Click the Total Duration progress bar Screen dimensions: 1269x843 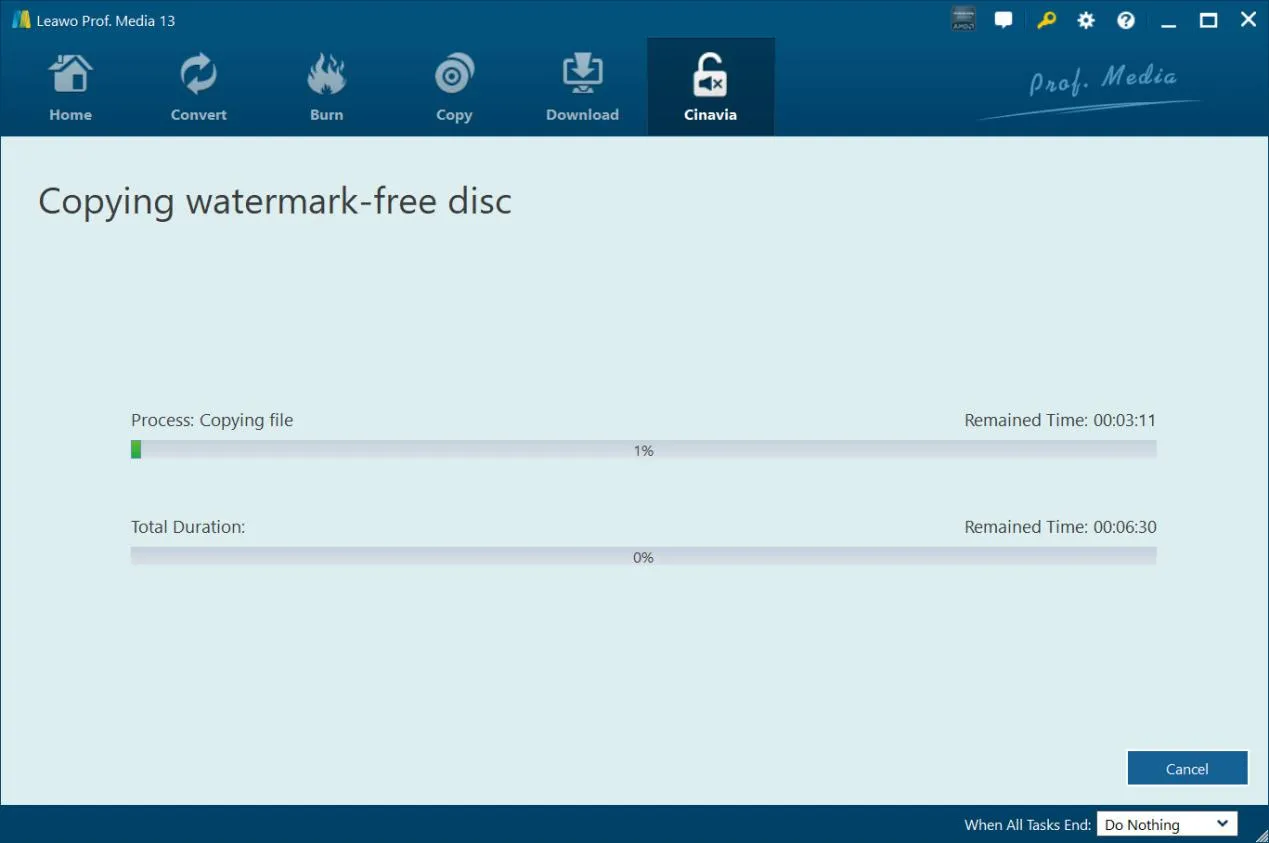pyautogui.click(x=643, y=557)
